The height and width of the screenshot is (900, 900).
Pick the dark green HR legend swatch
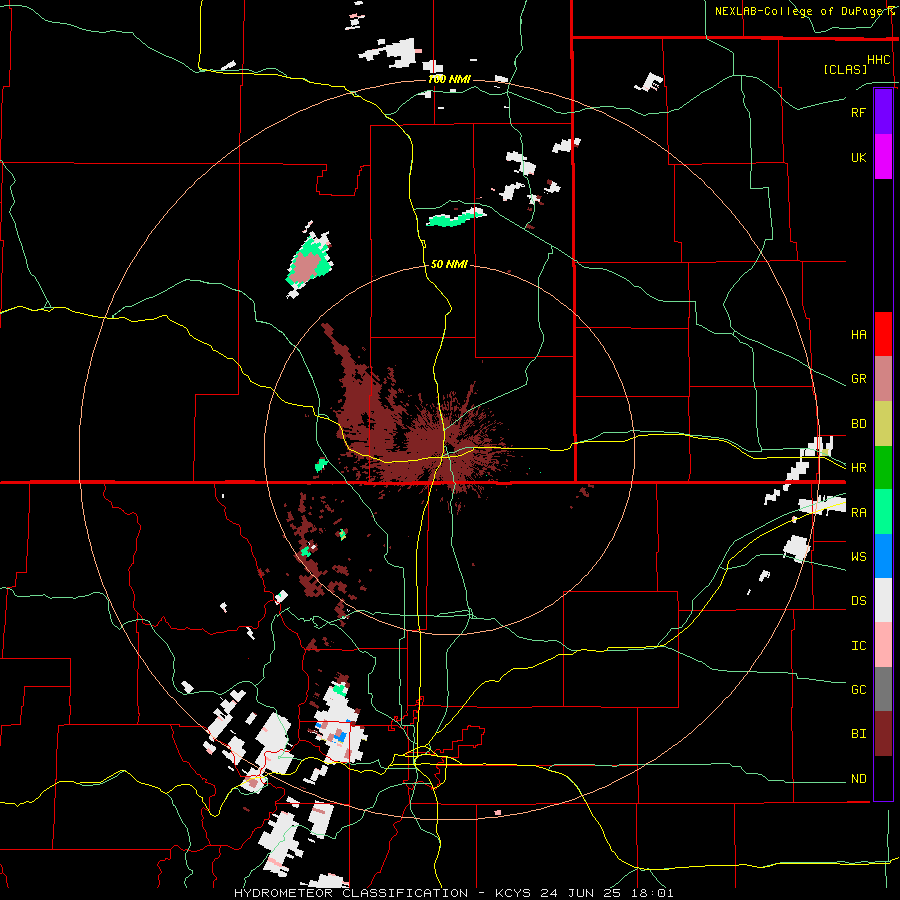(x=883, y=467)
